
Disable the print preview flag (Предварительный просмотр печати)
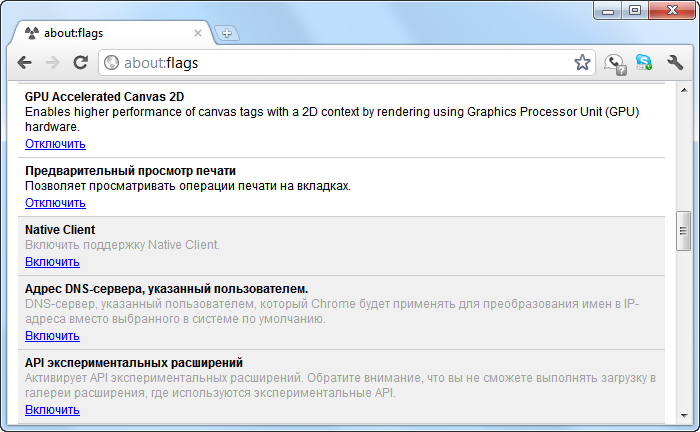point(55,203)
